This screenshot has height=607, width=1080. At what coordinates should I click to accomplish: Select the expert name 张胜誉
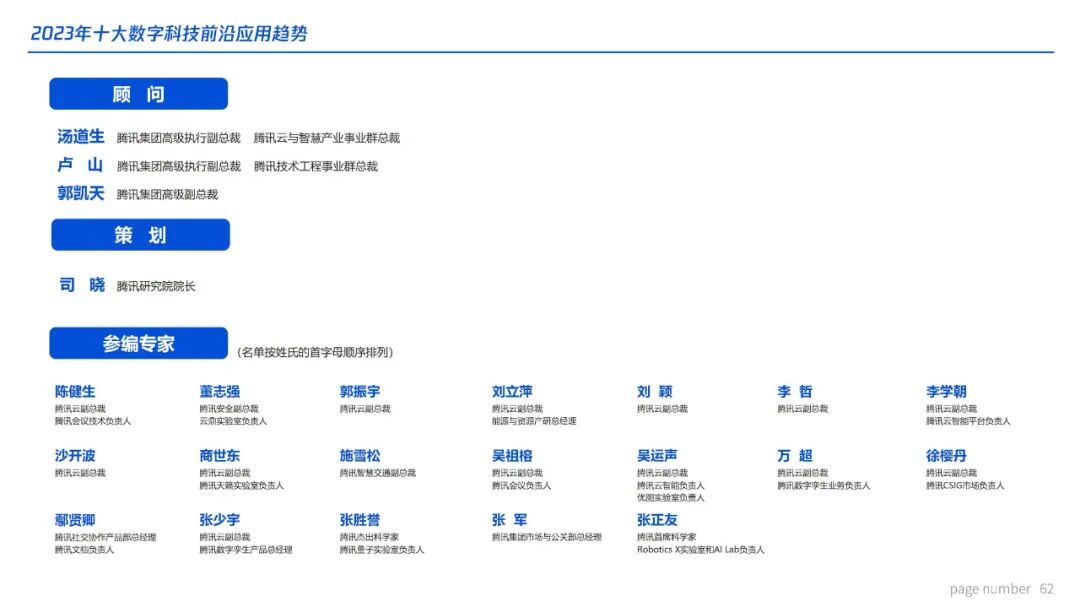click(x=360, y=519)
